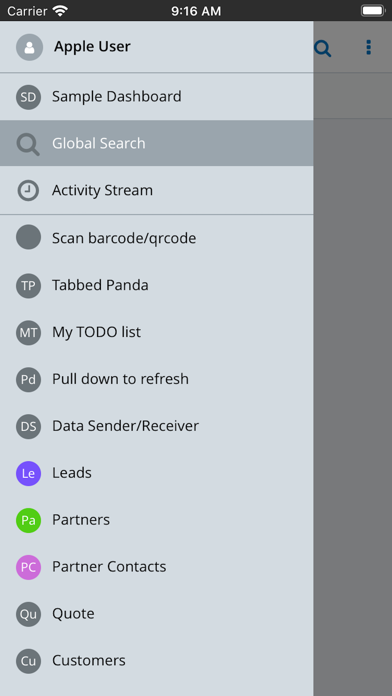
Task: Open Scan barcode/qrcode option
Action: (x=157, y=238)
